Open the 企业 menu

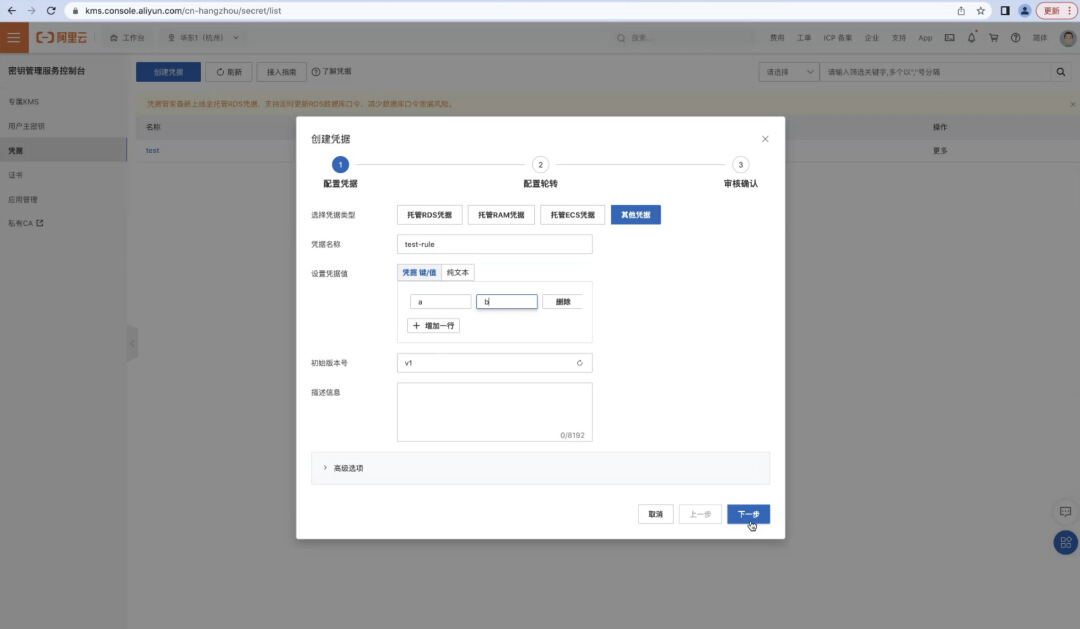(x=872, y=38)
